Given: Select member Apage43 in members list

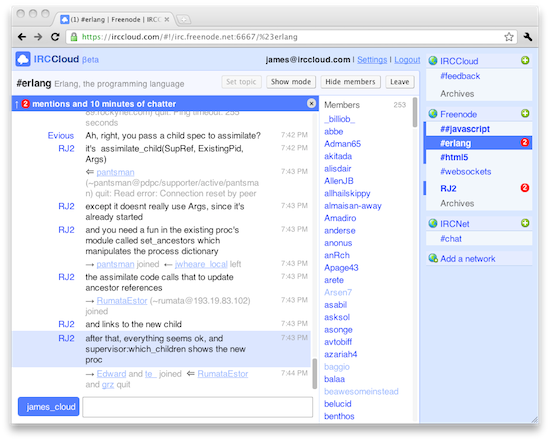Looking at the screenshot, I should 341,268.
